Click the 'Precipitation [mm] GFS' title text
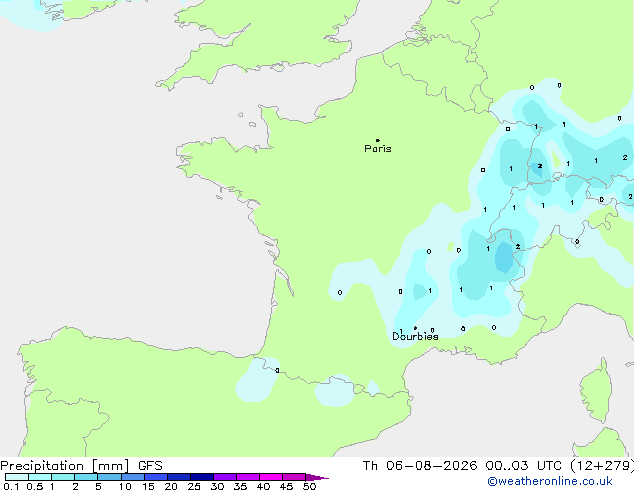634x490 pixels. (x=81, y=466)
